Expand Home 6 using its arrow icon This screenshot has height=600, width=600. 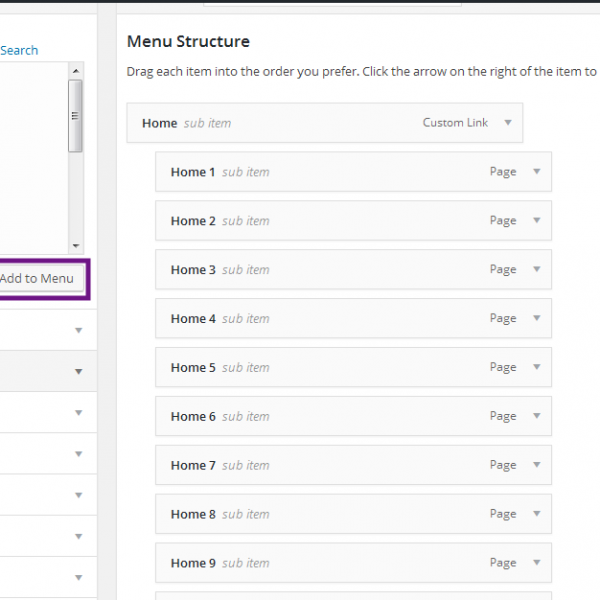point(536,417)
